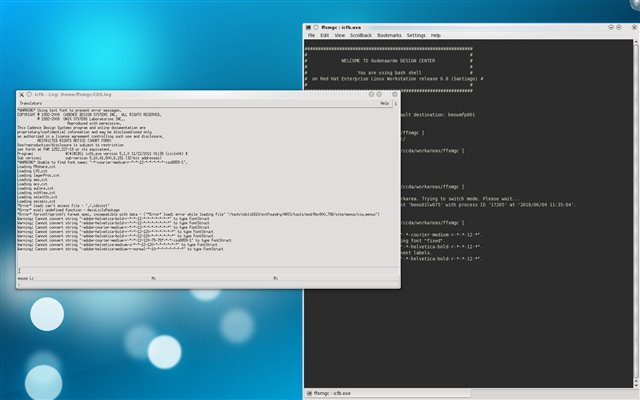Minimize the icfb log window
The height and width of the screenshot is (400, 640).
pyautogui.click(x=369, y=93)
